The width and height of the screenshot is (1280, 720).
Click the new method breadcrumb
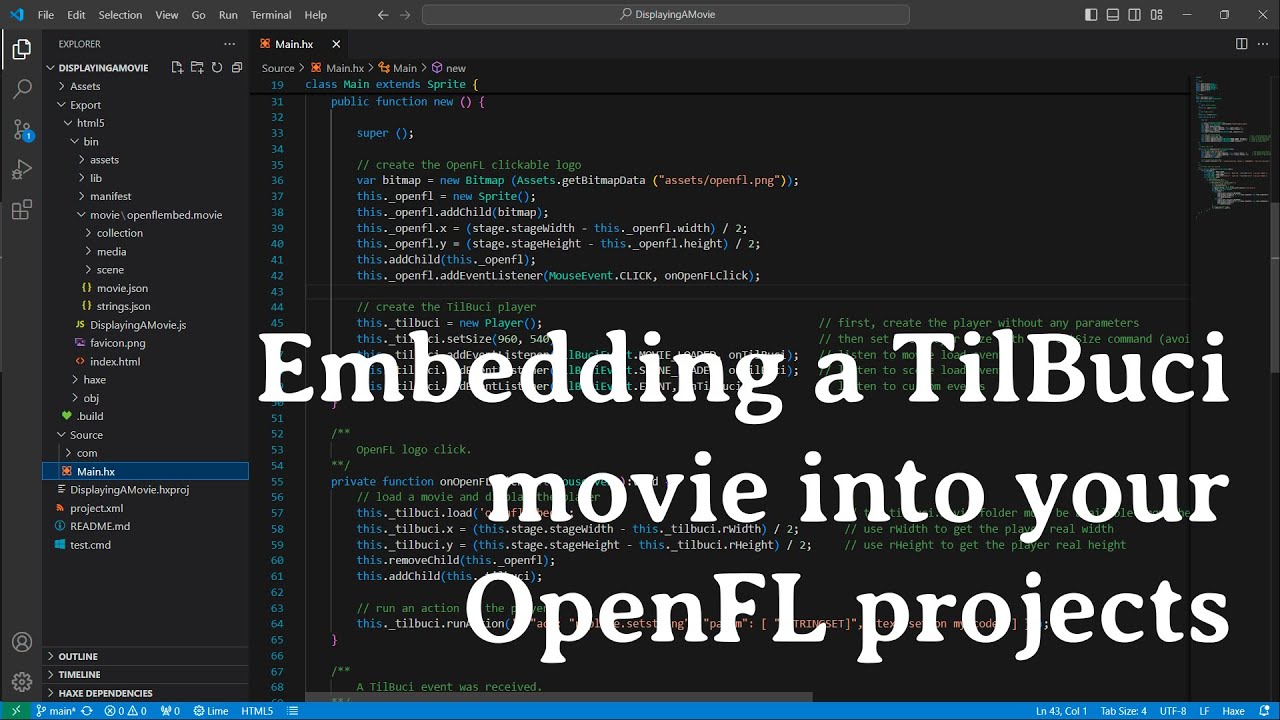pyautogui.click(x=449, y=68)
